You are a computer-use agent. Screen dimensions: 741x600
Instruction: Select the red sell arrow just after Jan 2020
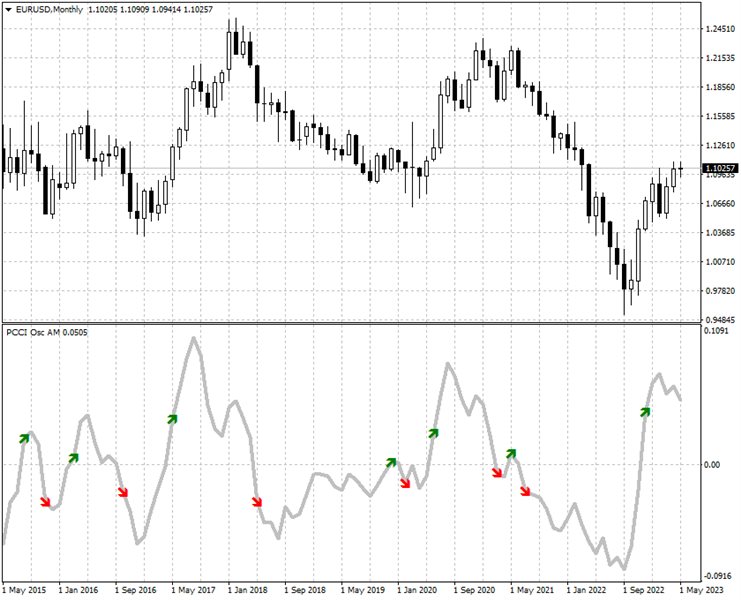coord(405,483)
